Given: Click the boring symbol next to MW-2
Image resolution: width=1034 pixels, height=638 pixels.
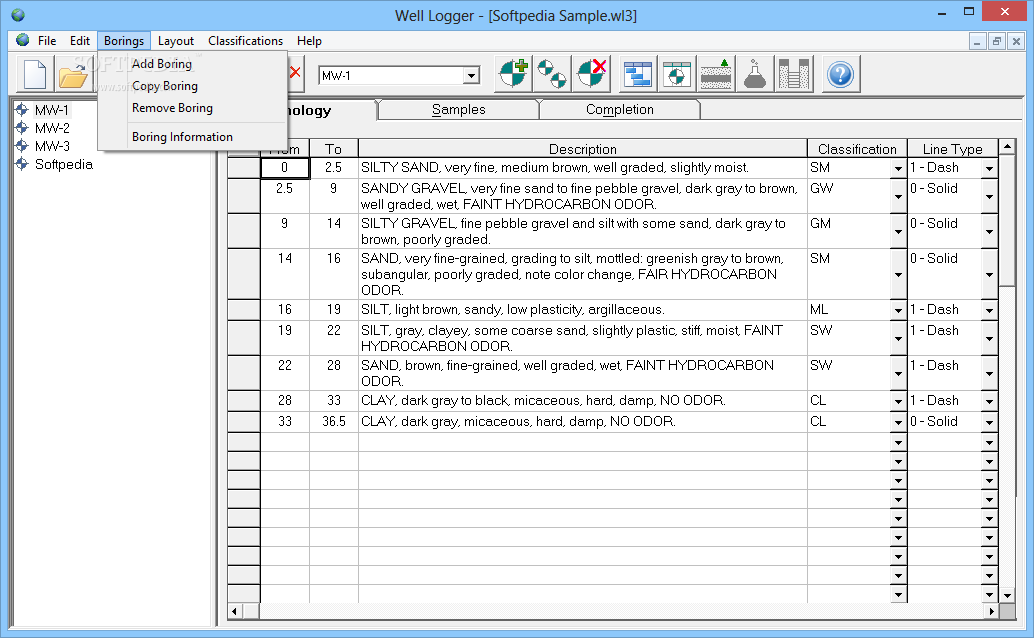Looking at the screenshot, I should [22, 127].
